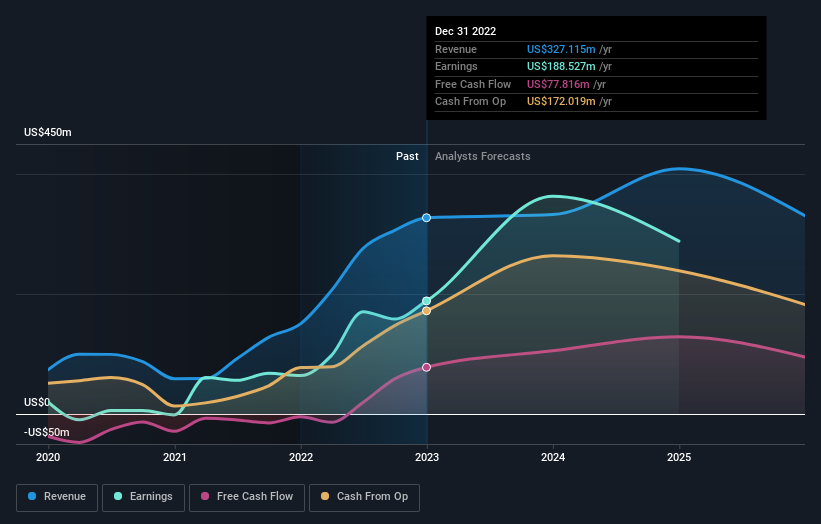
Task: Click the Free Cash Flow value US$77.816m
Action: [558, 84]
